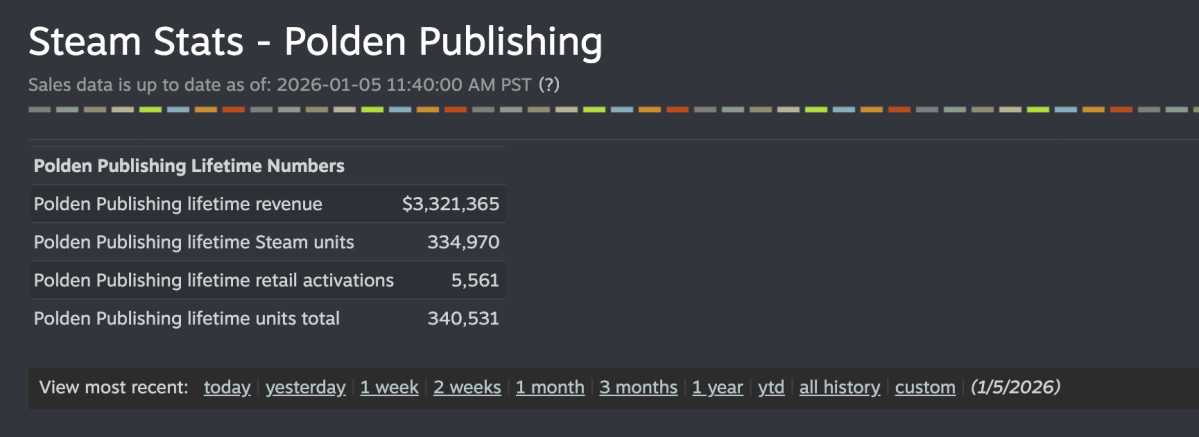This screenshot has height=437, width=1199.
Task: Click the lifetime retail activations label
Action: [213, 280]
